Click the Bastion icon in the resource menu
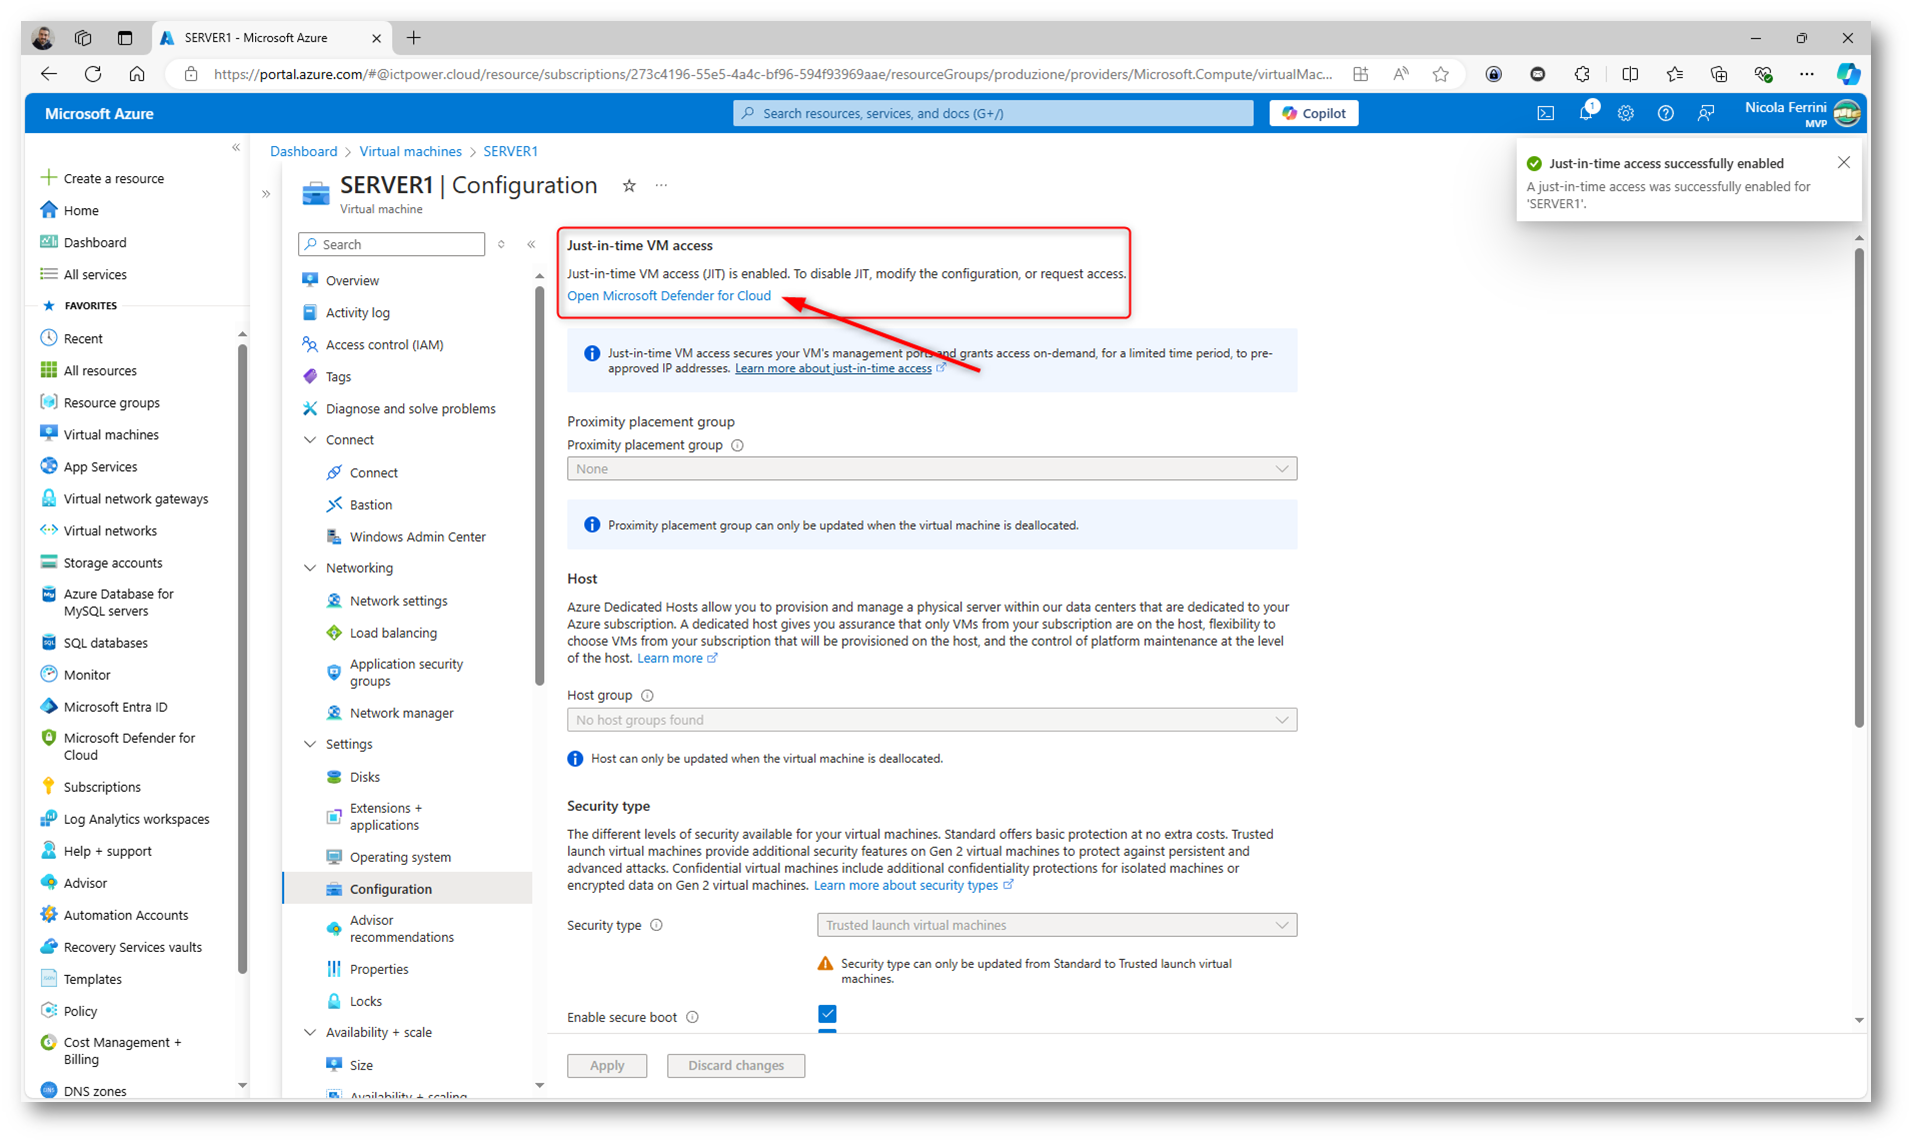The image size is (1913, 1144). coord(334,505)
